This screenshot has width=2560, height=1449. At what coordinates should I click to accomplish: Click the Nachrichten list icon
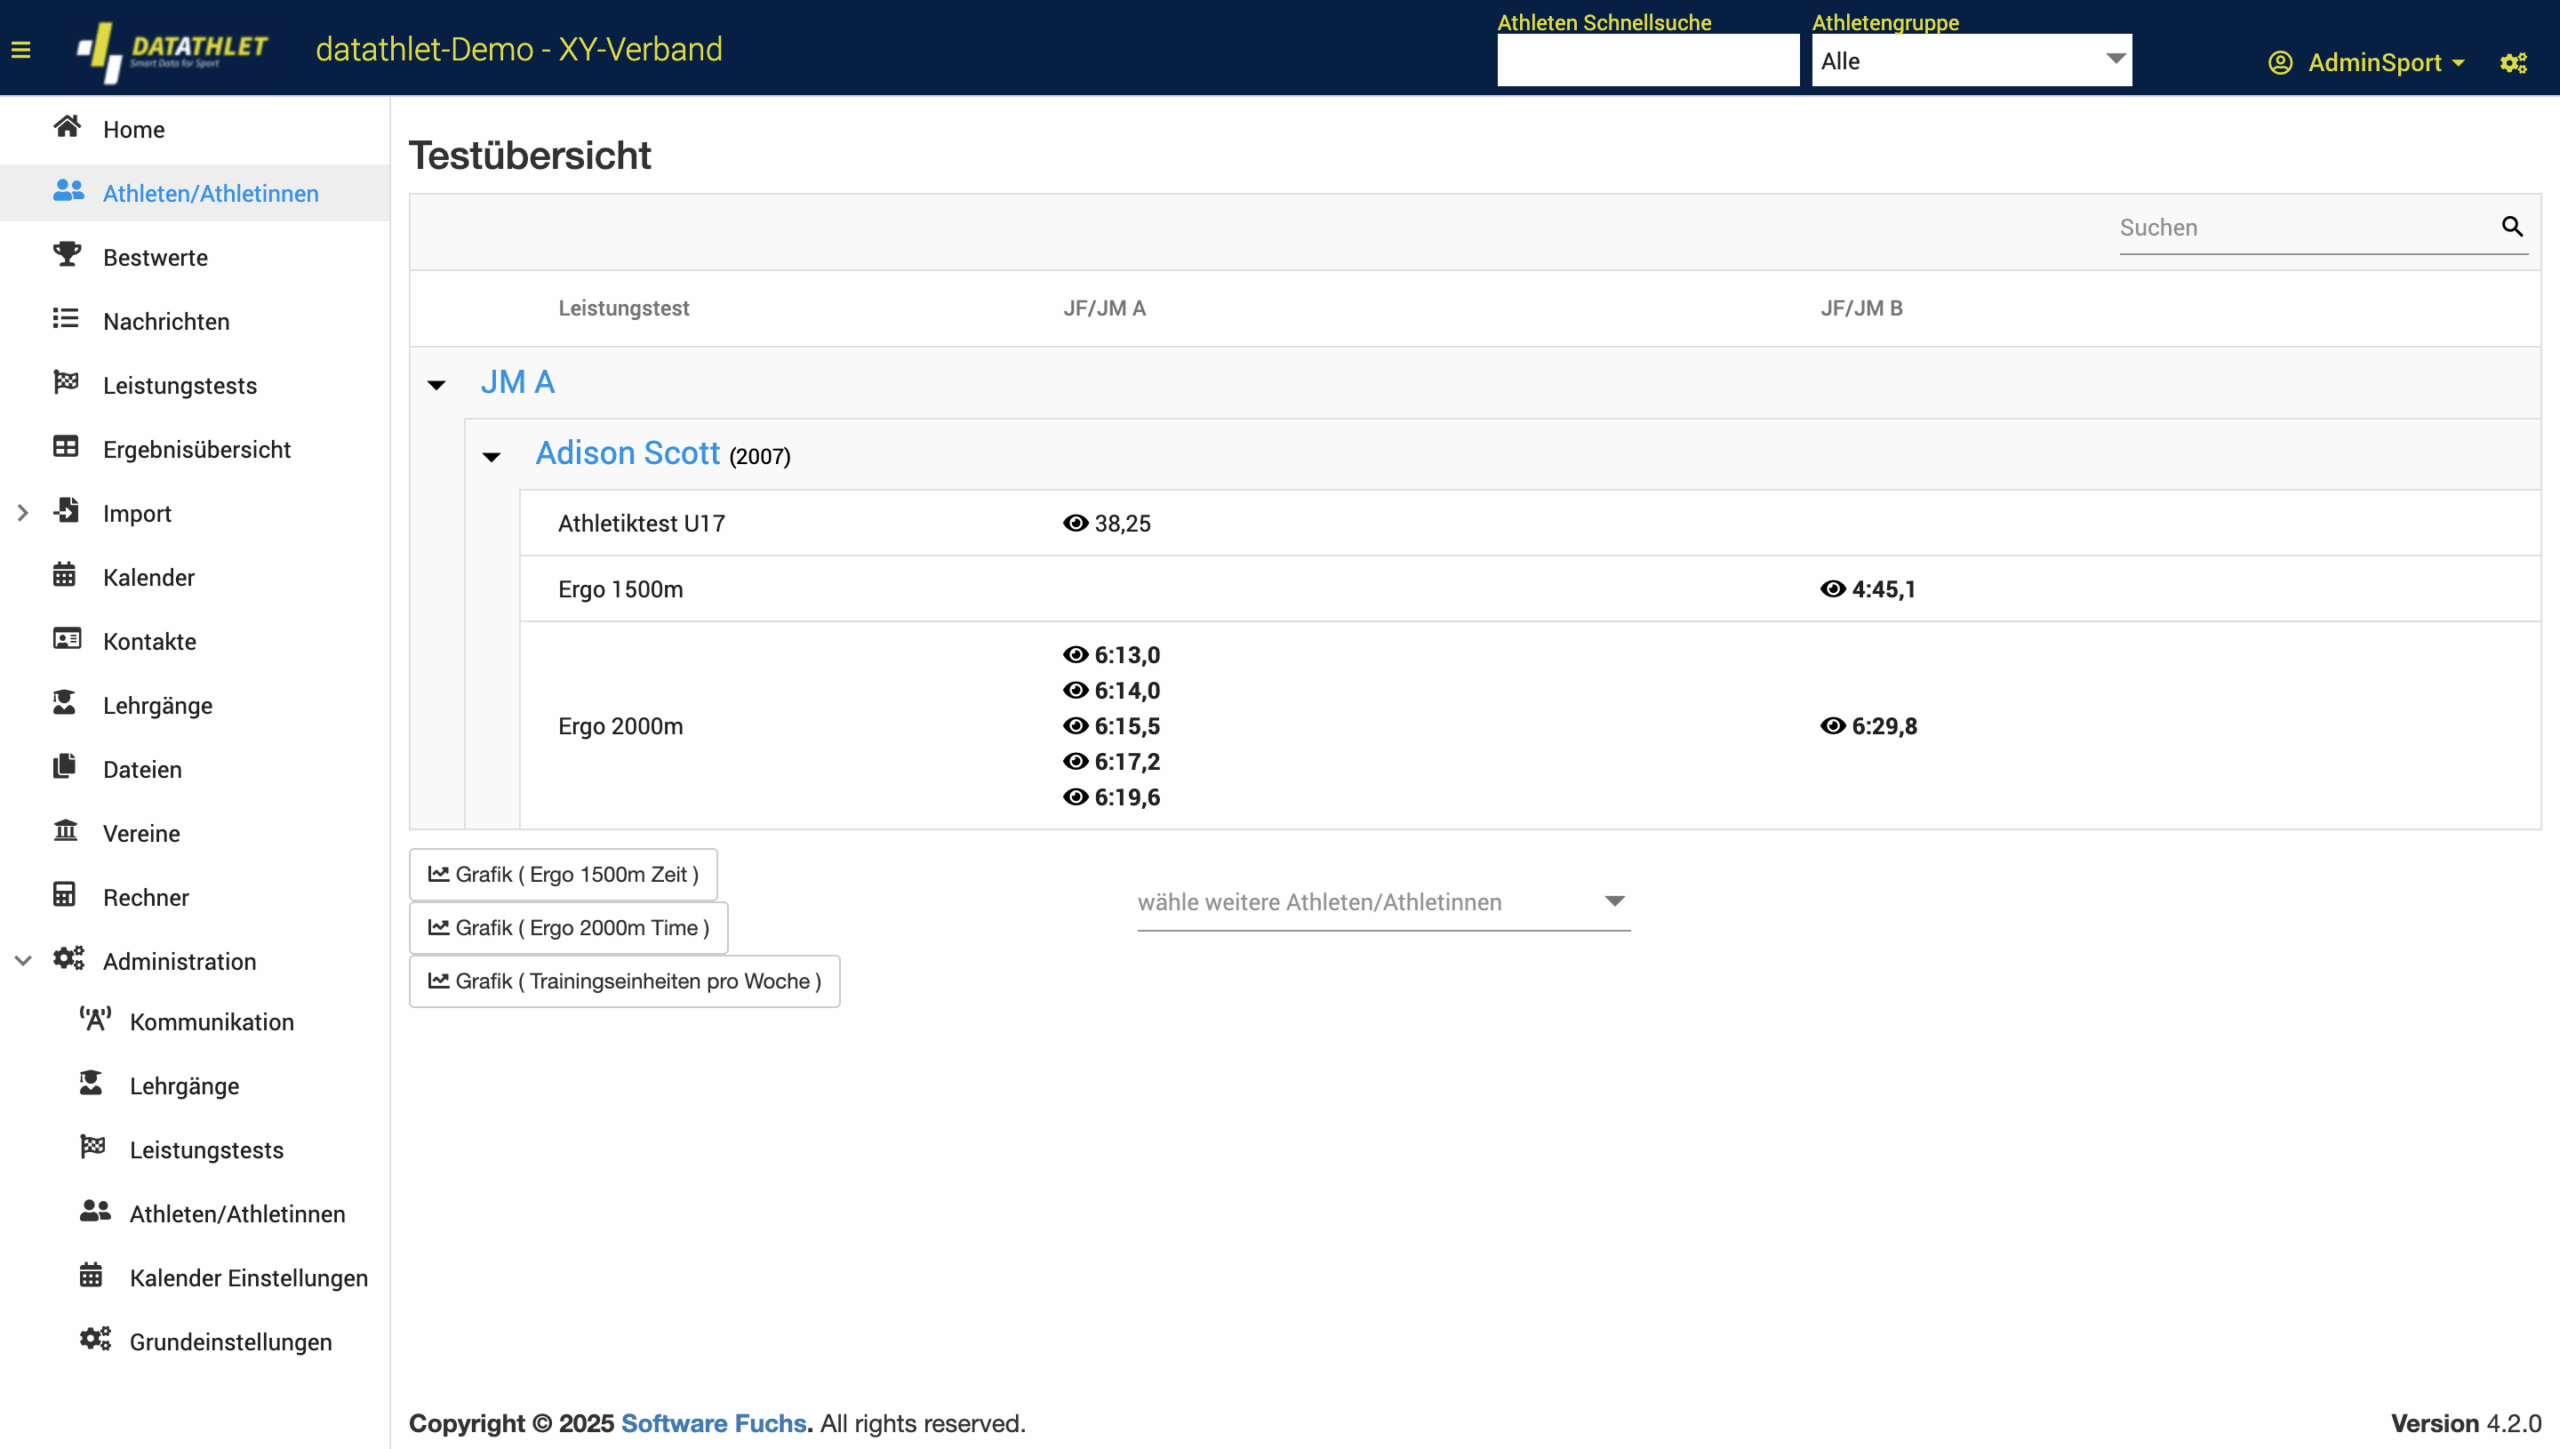pyautogui.click(x=65, y=319)
